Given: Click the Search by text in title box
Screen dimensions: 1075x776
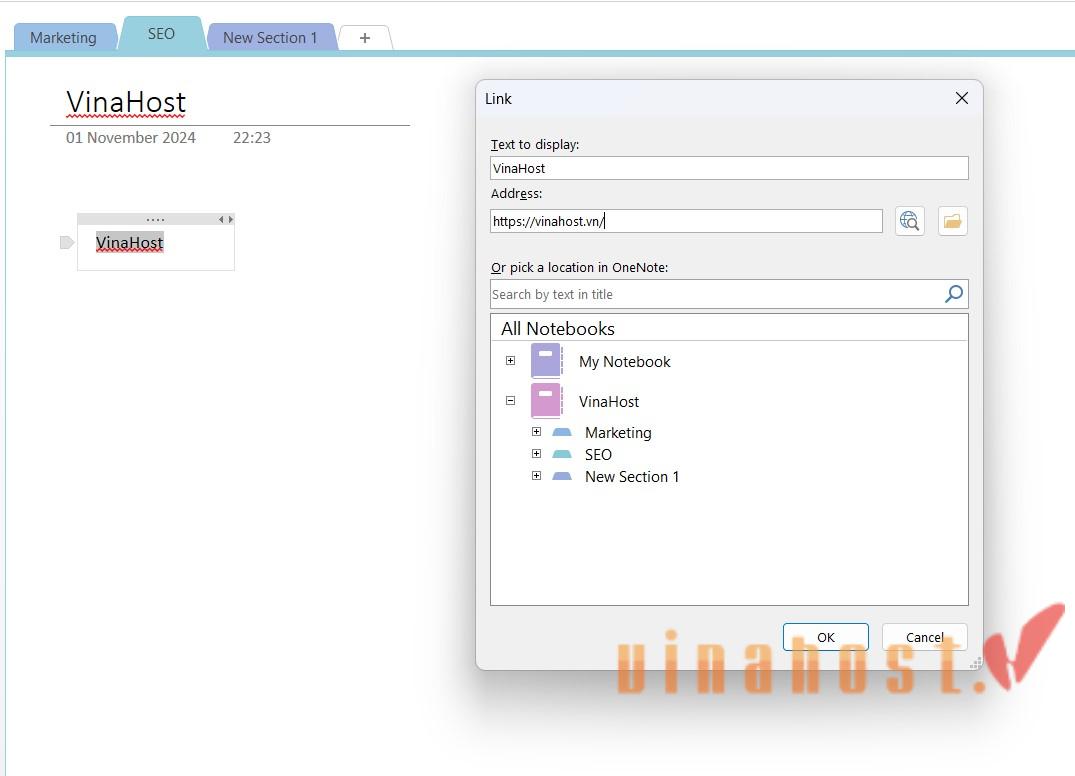Looking at the screenshot, I should (729, 294).
